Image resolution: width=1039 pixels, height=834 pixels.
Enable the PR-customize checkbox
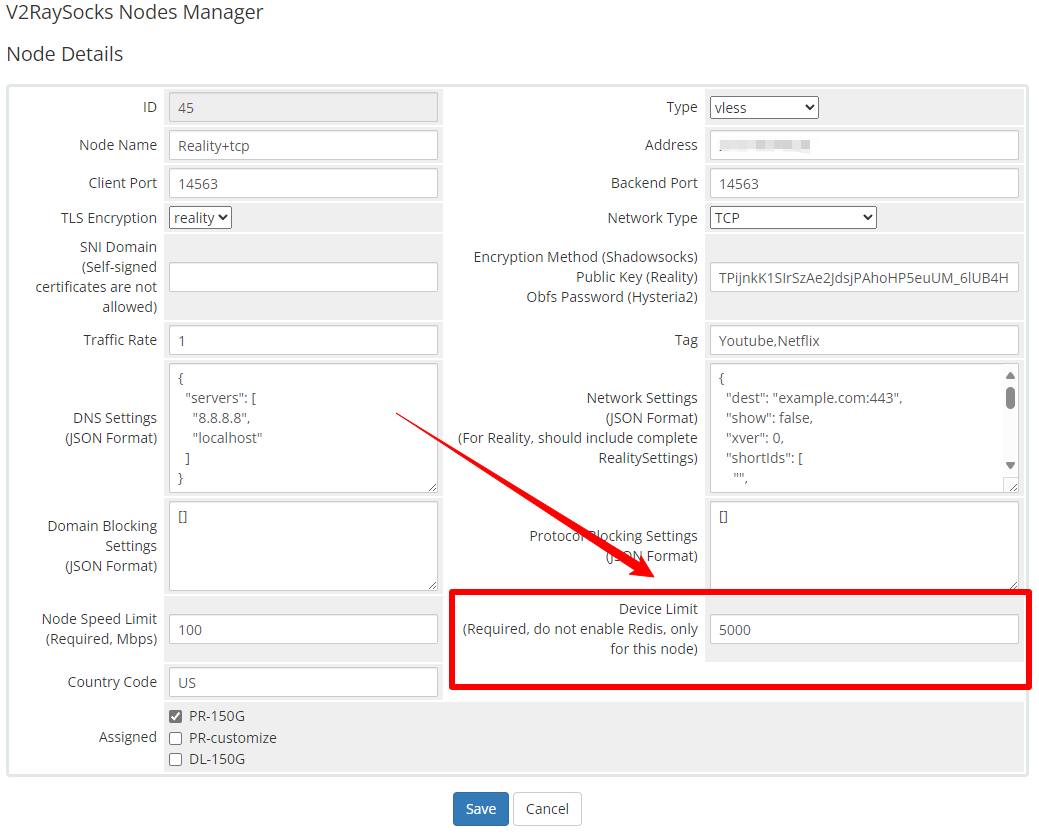176,738
